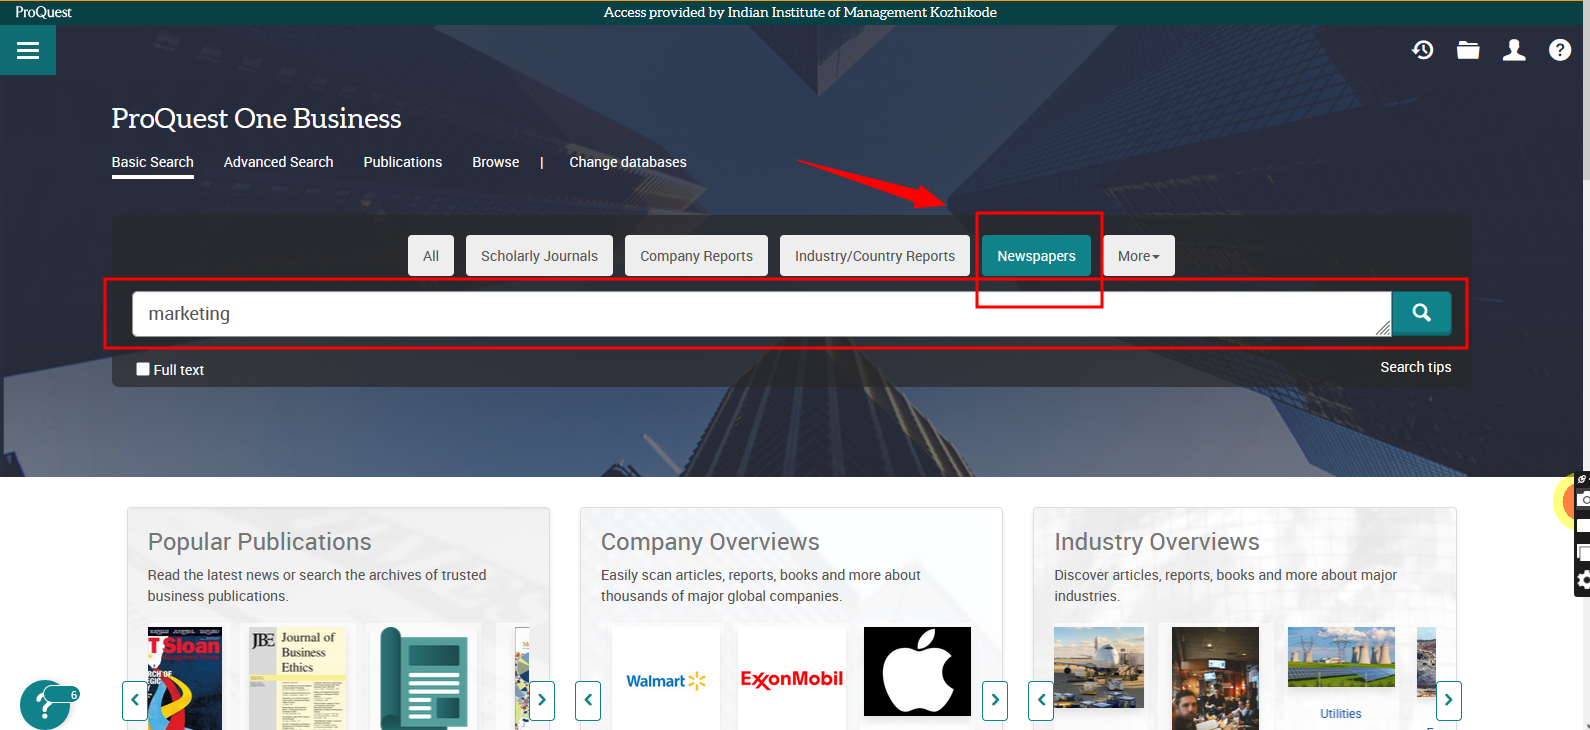Select the Scholarly Journals filter
This screenshot has width=1590, height=730.
tap(539, 256)
